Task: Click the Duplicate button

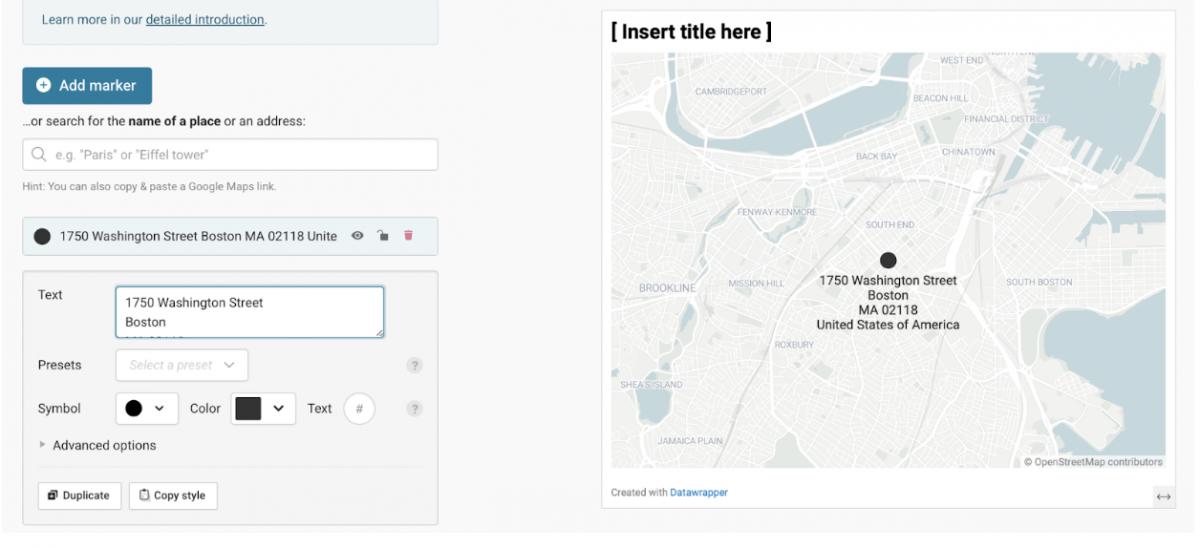Action: click(80, 496)
